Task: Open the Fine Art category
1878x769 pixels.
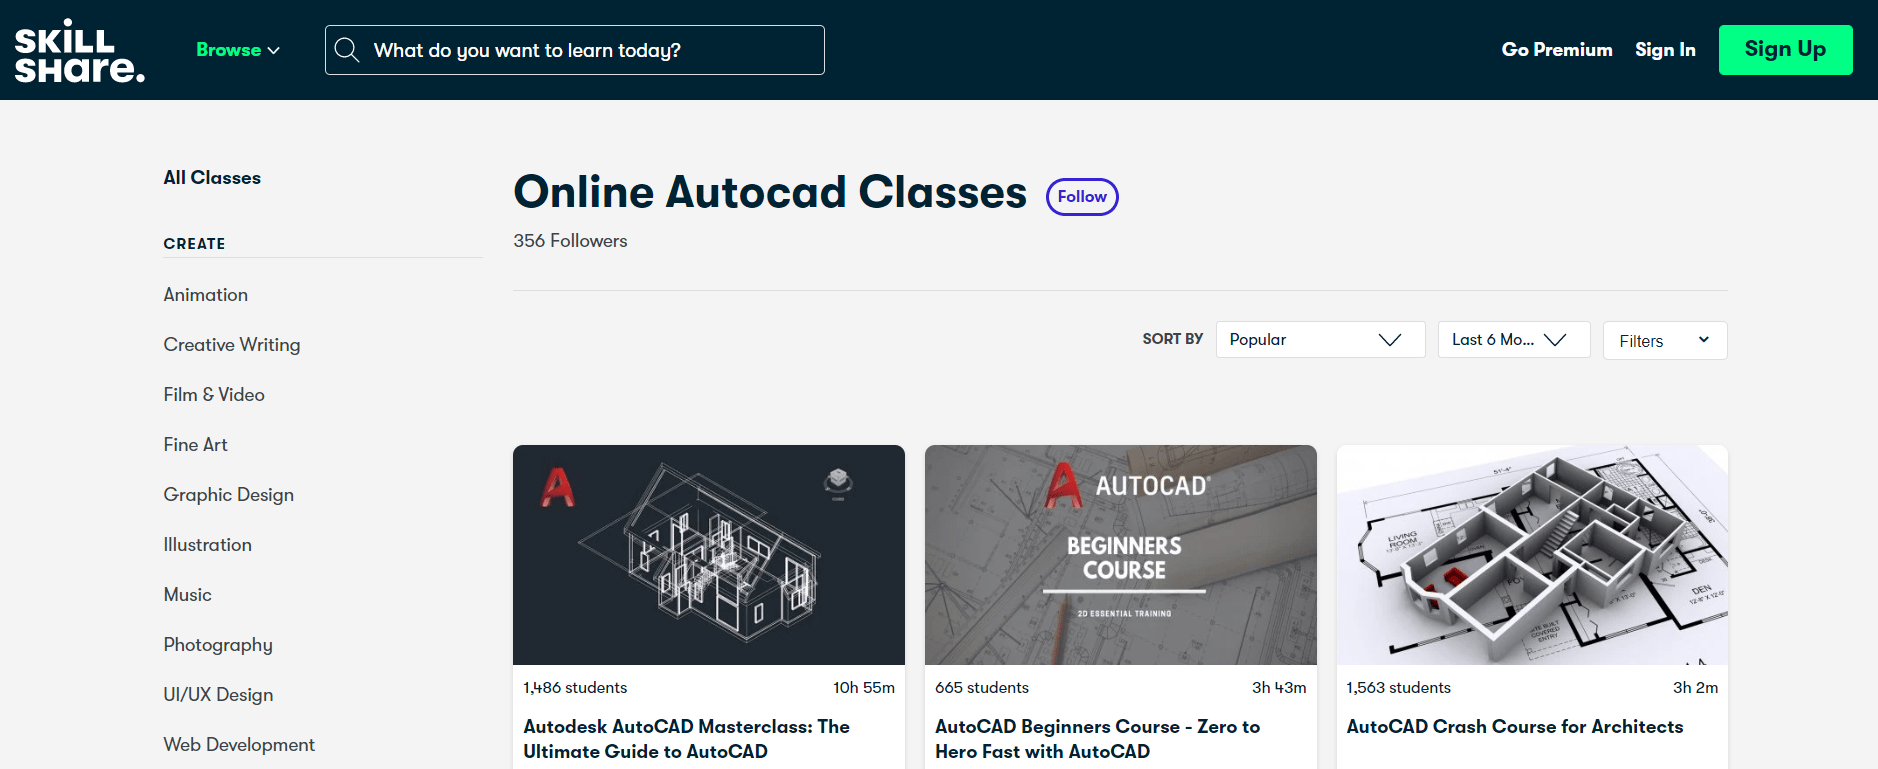Action: (x=196, y=445)
